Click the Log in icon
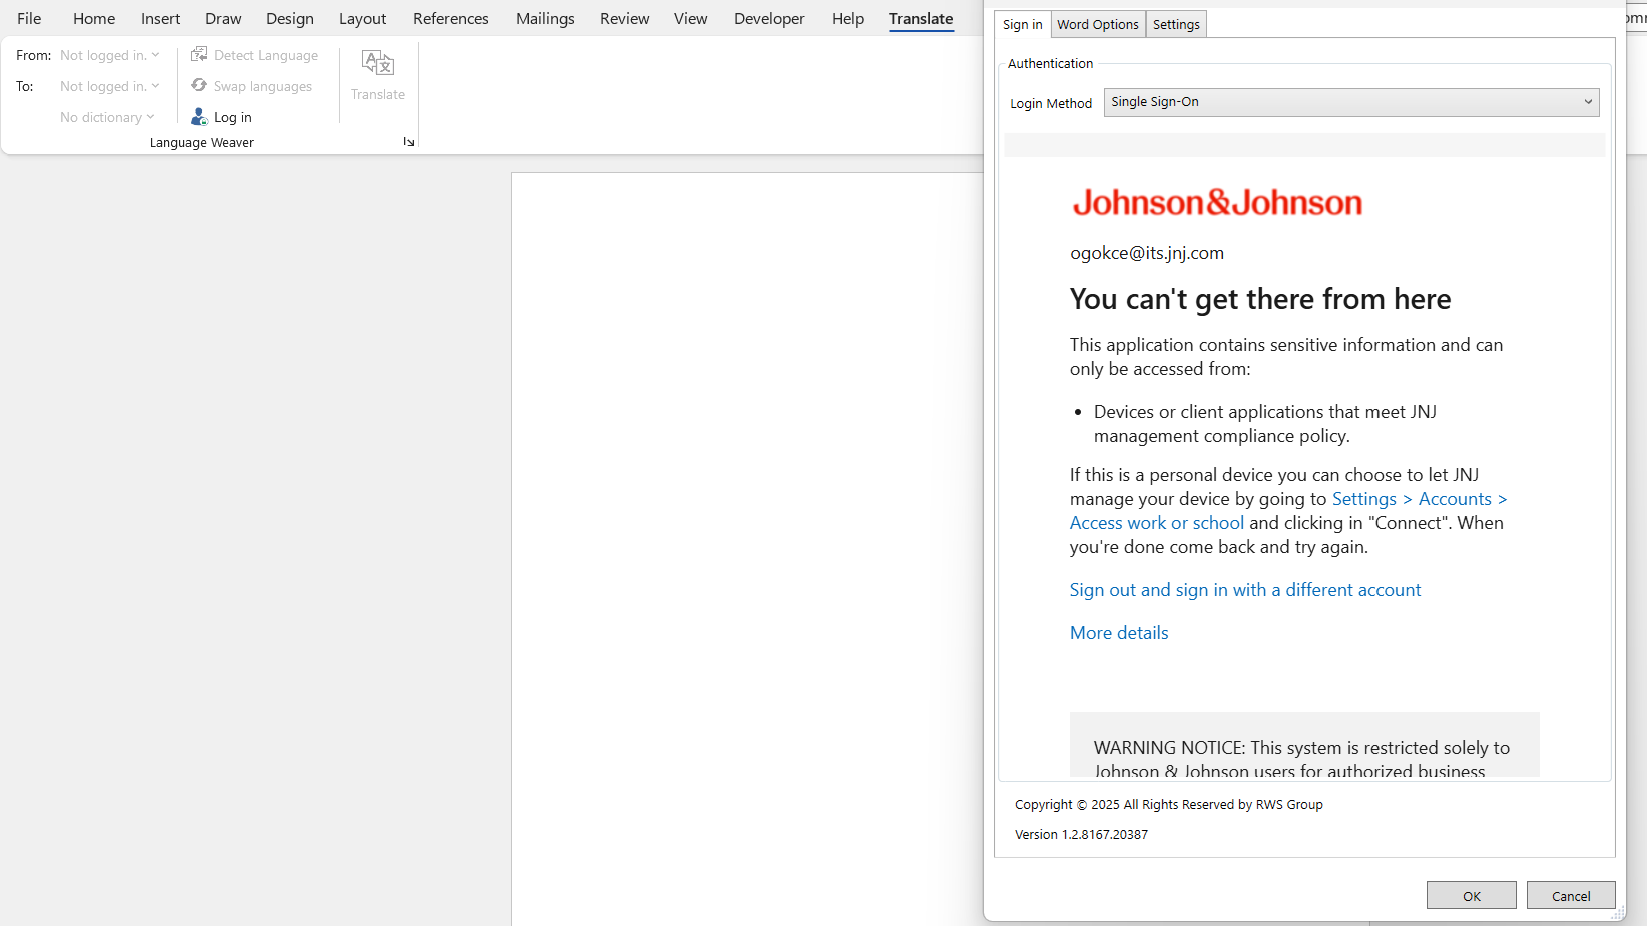The height and width of the screenshot is (926, 1647). pos(200,117)
